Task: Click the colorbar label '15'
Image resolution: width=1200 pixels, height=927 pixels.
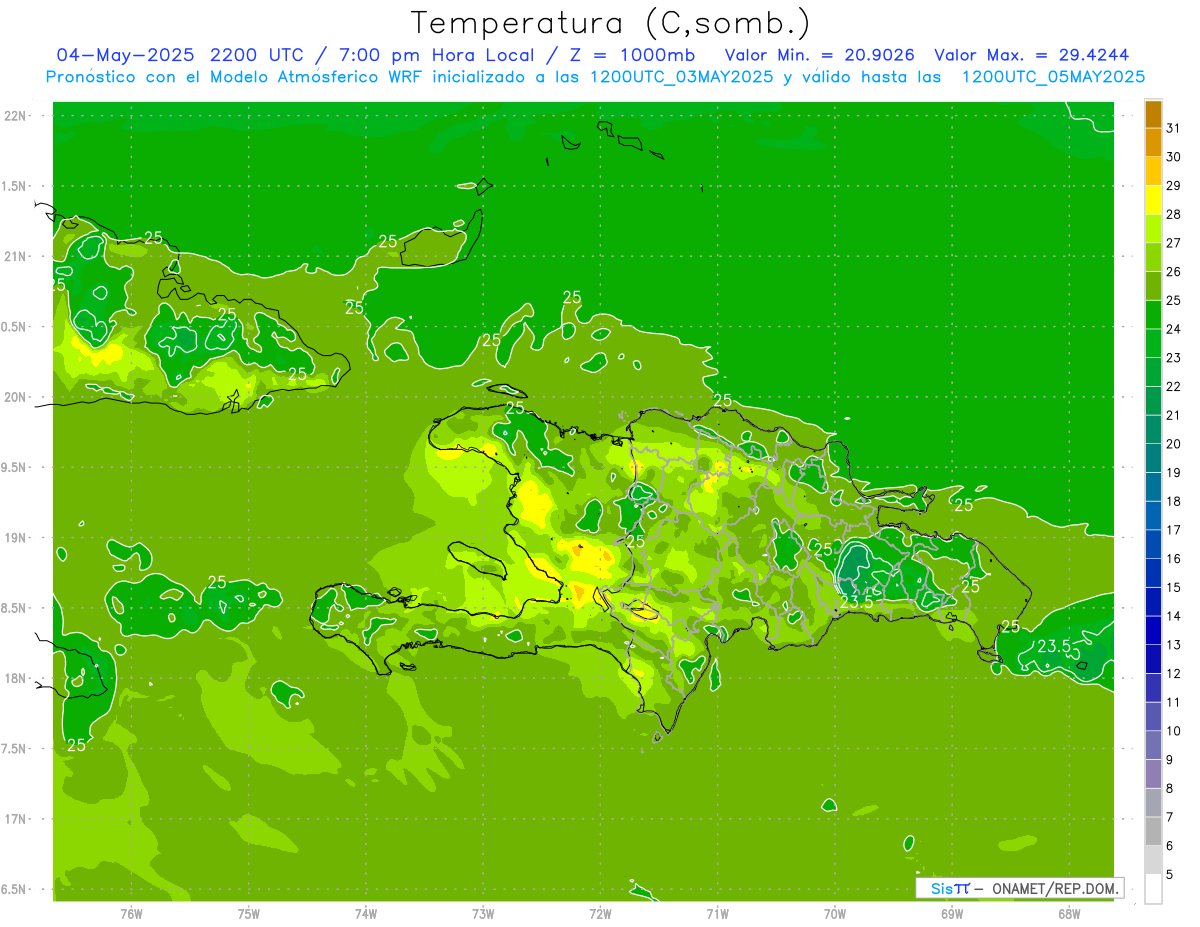Action: (x=1174, y=587)
